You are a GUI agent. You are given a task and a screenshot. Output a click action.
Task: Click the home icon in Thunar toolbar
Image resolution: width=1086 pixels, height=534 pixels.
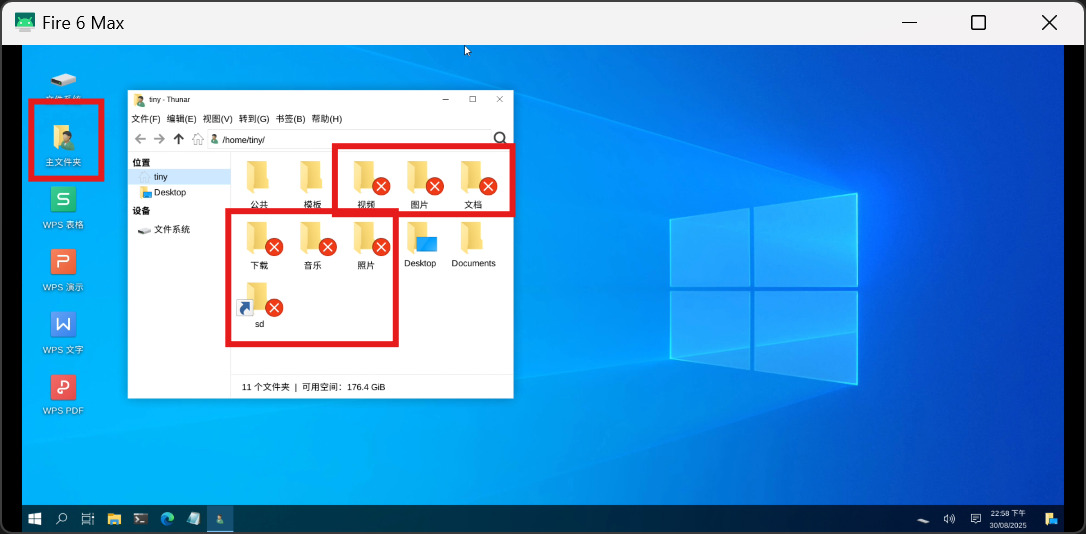point(198,139)
